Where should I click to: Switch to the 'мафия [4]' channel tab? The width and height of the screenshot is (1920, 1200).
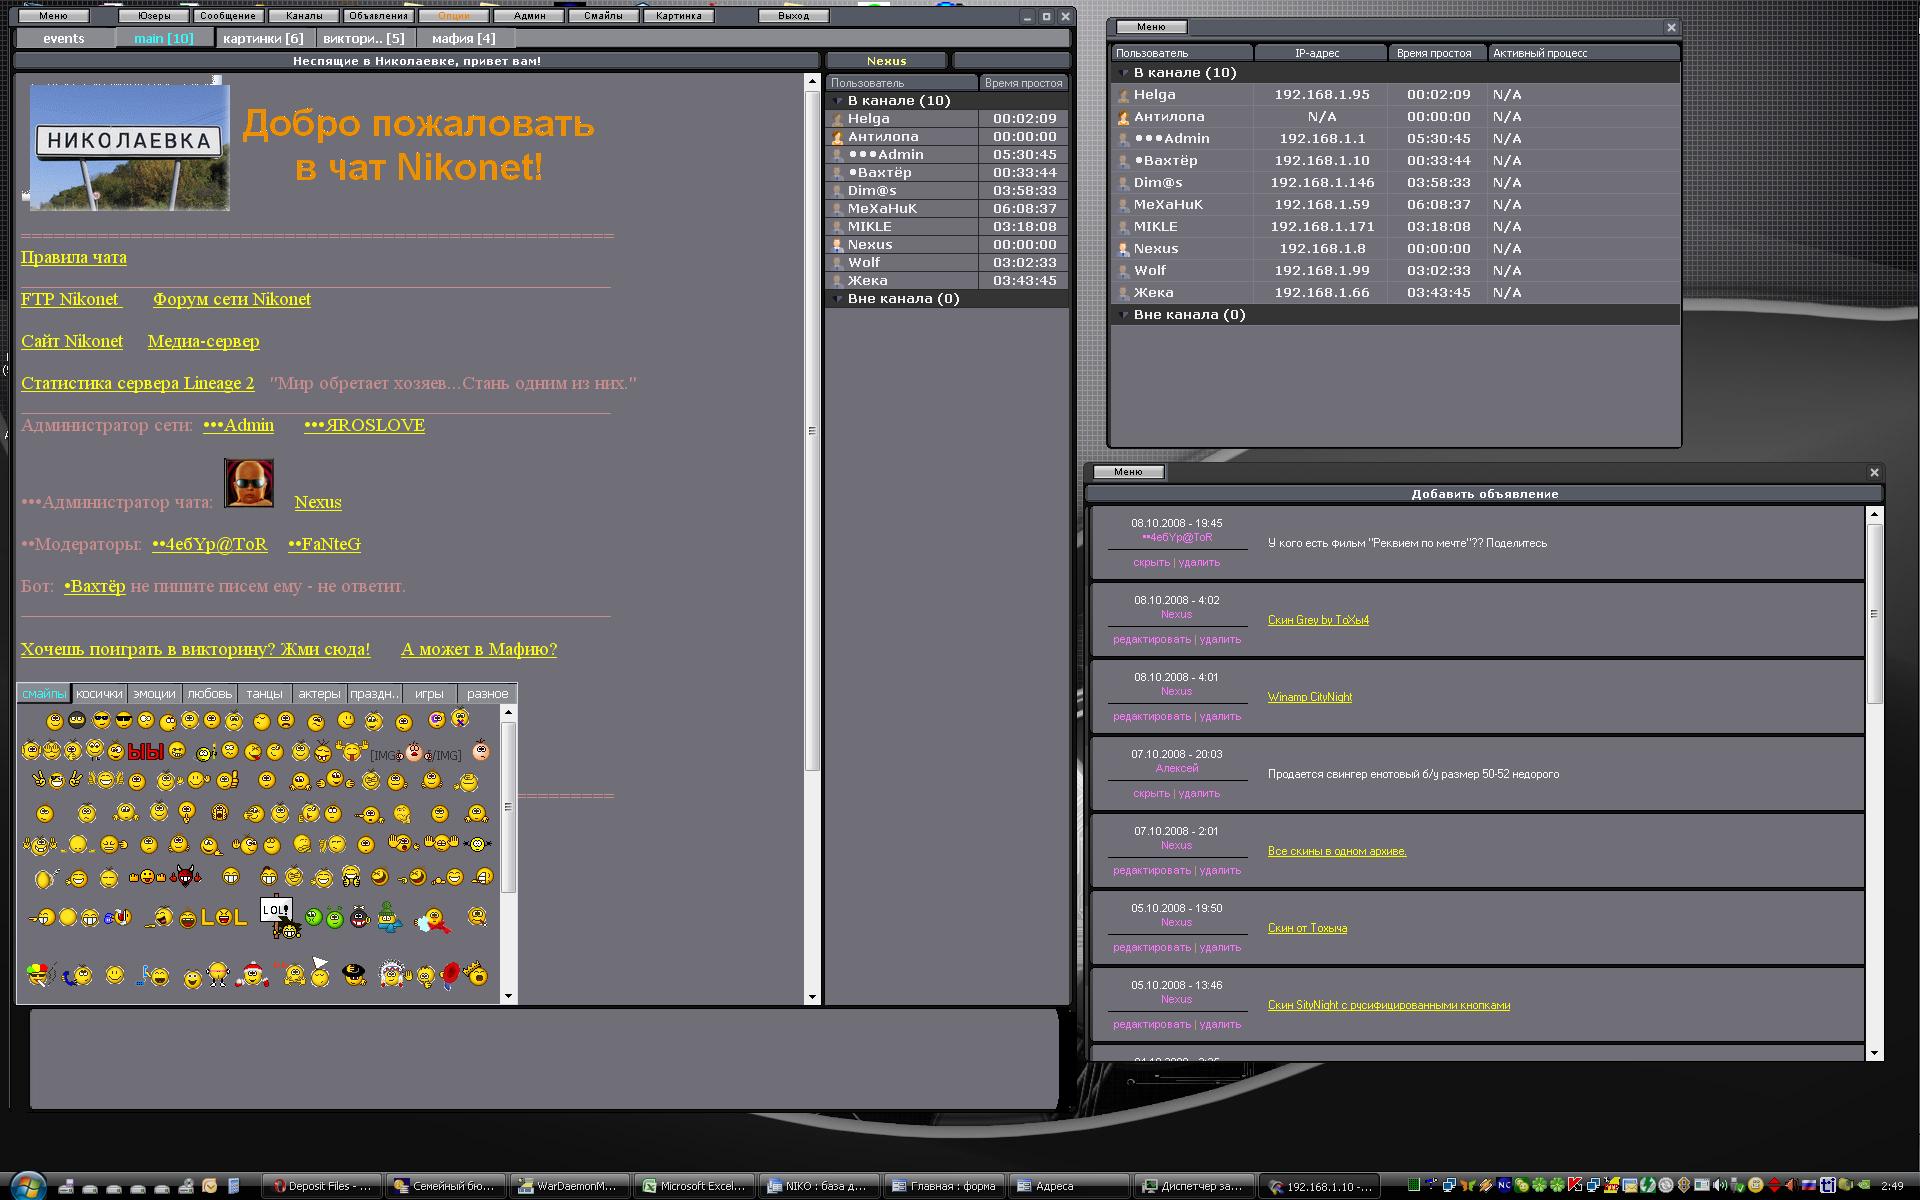pyautogui.click(x=463, y=38)
